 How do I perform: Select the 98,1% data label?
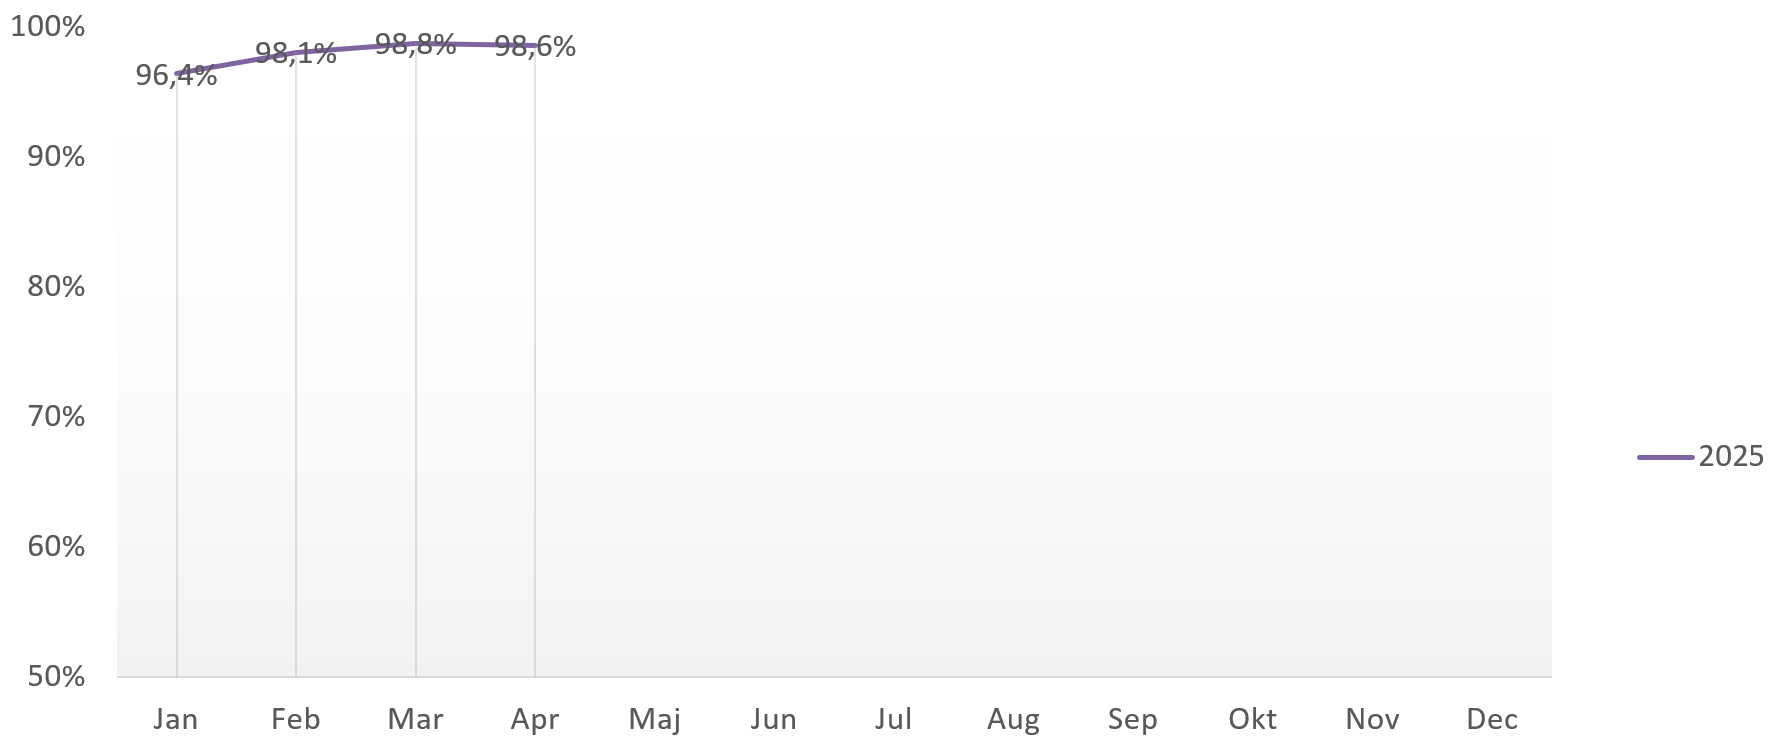296,53
